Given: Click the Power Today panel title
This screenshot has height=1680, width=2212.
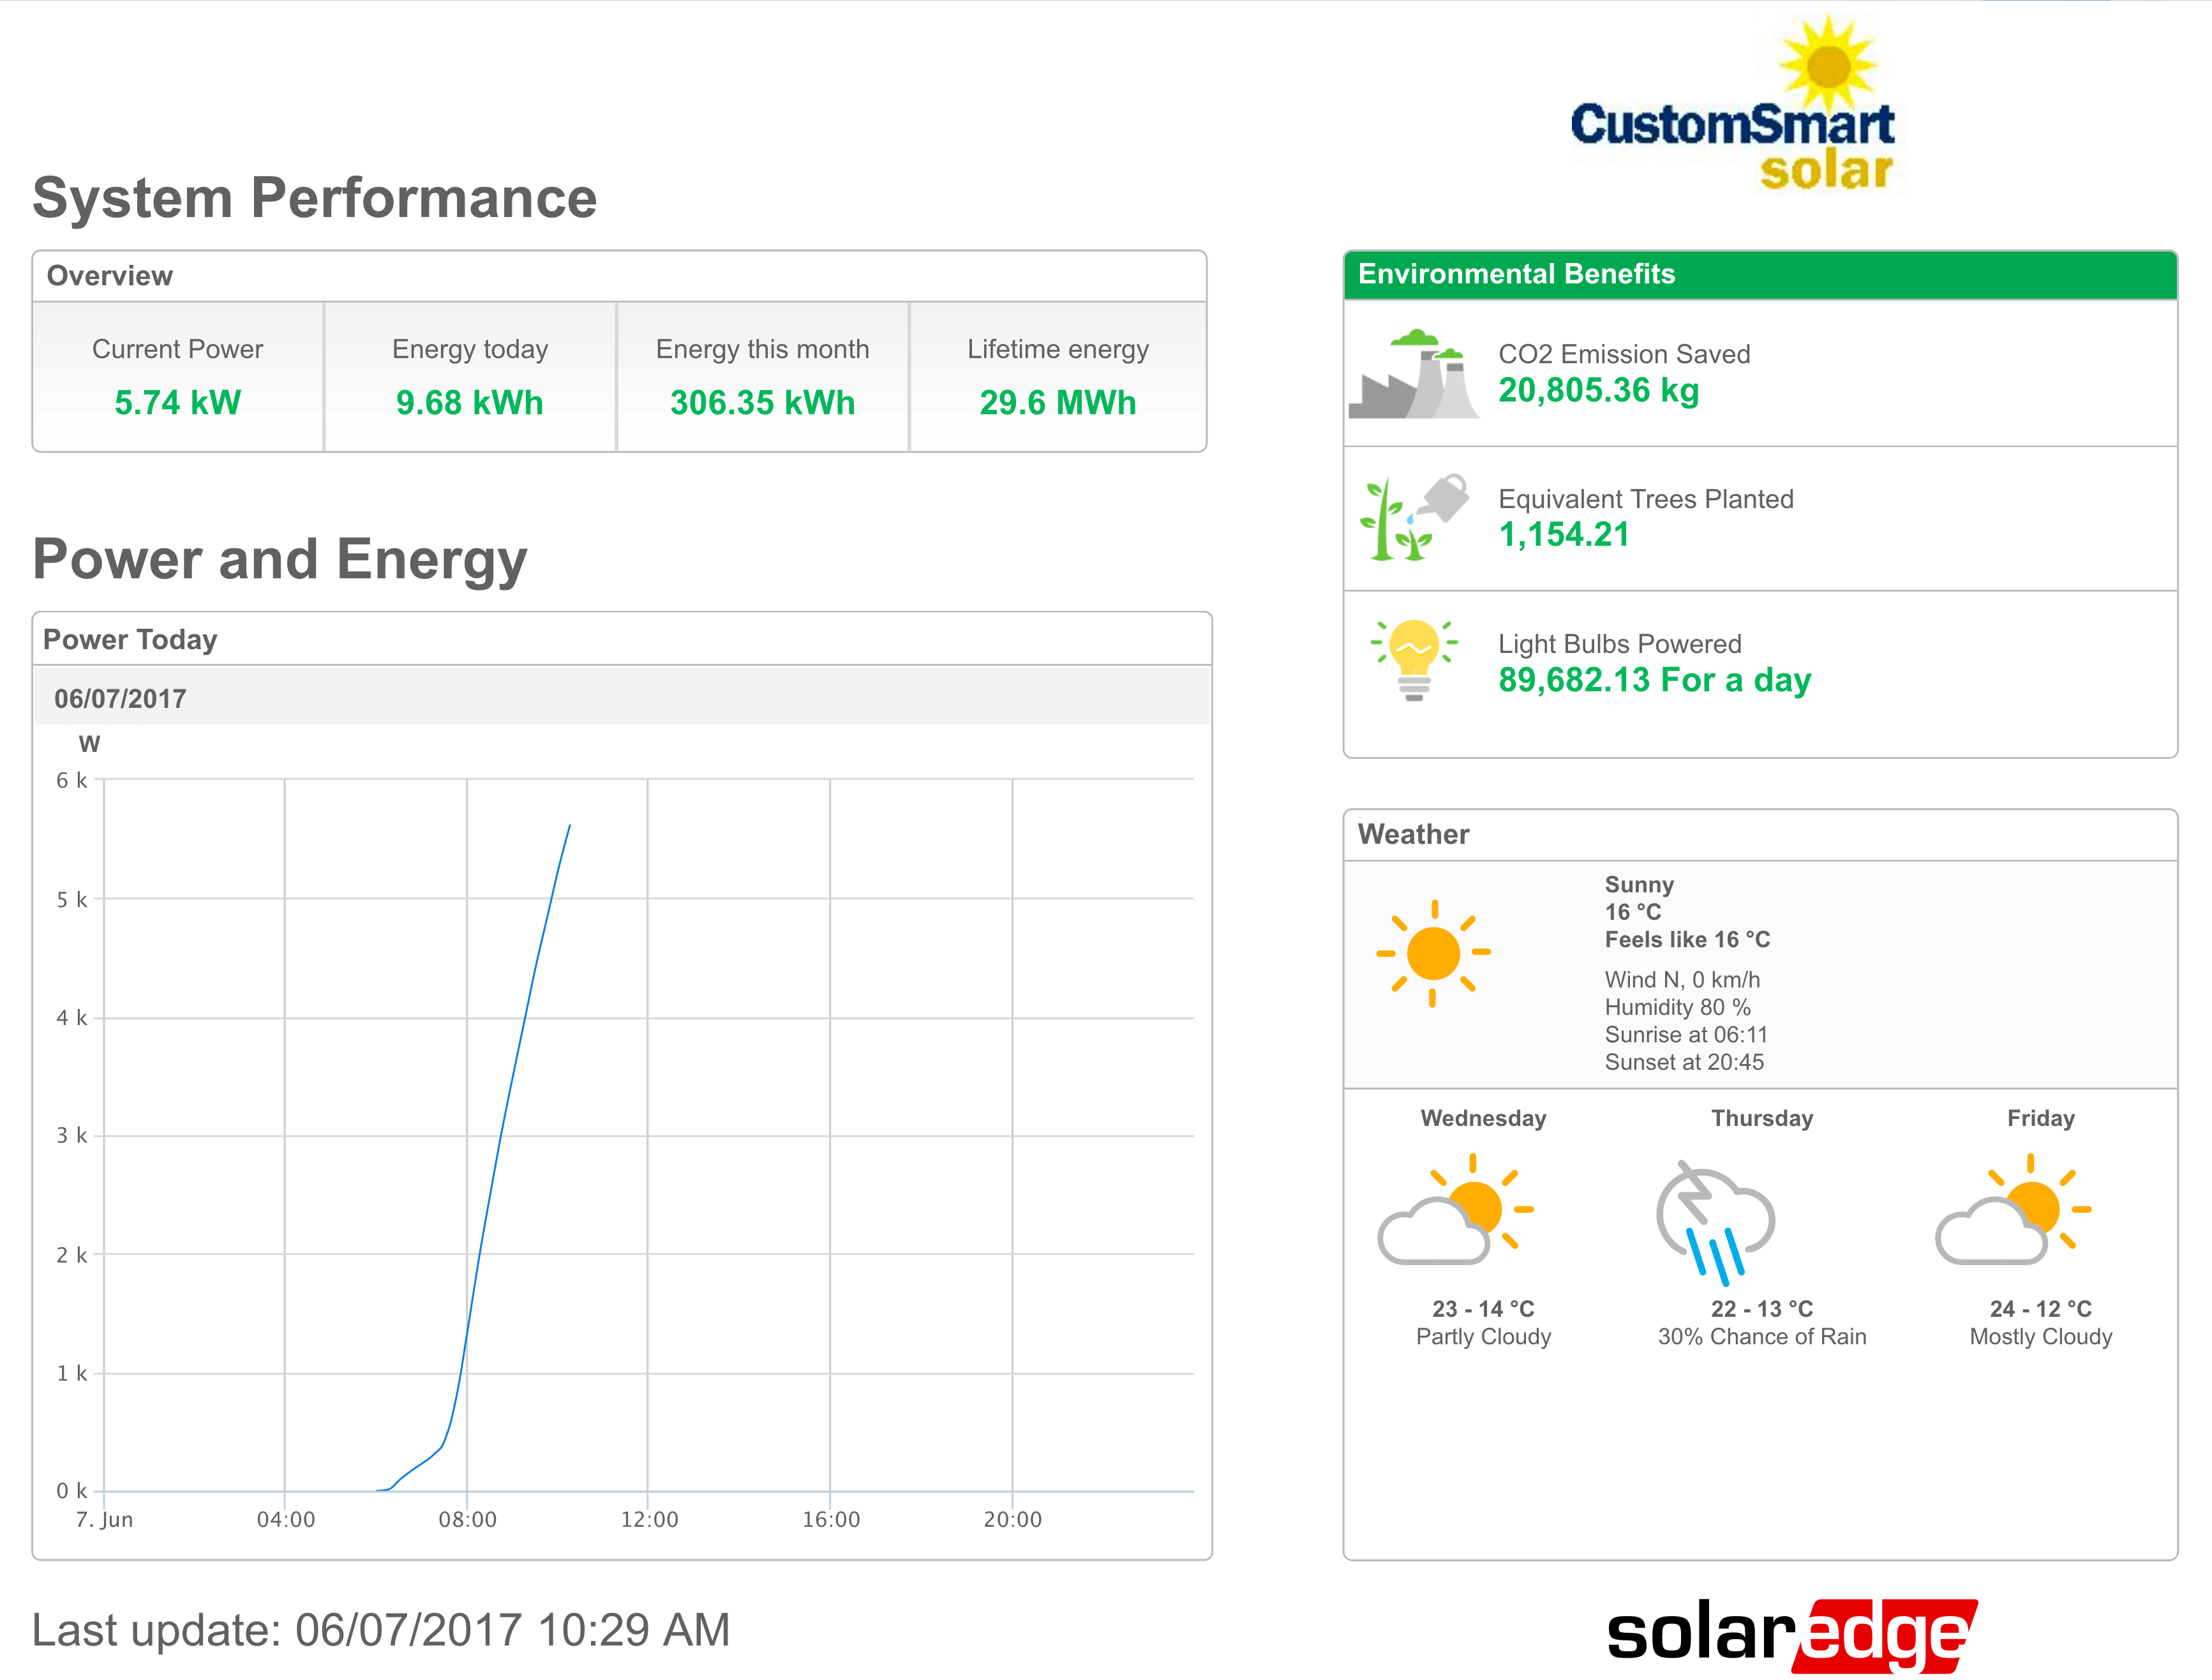Looking at the screenshot, I should [130, 639].
